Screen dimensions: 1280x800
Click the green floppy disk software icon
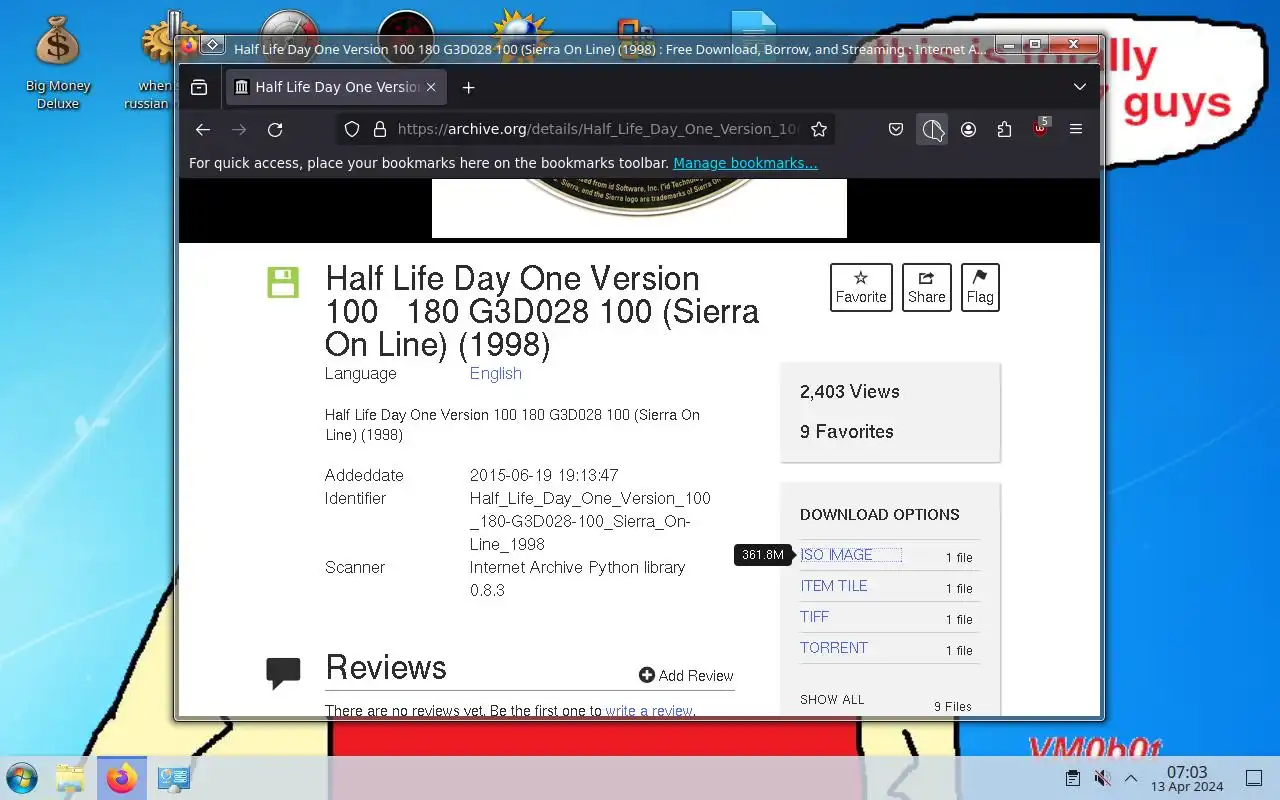coord(283,282)
